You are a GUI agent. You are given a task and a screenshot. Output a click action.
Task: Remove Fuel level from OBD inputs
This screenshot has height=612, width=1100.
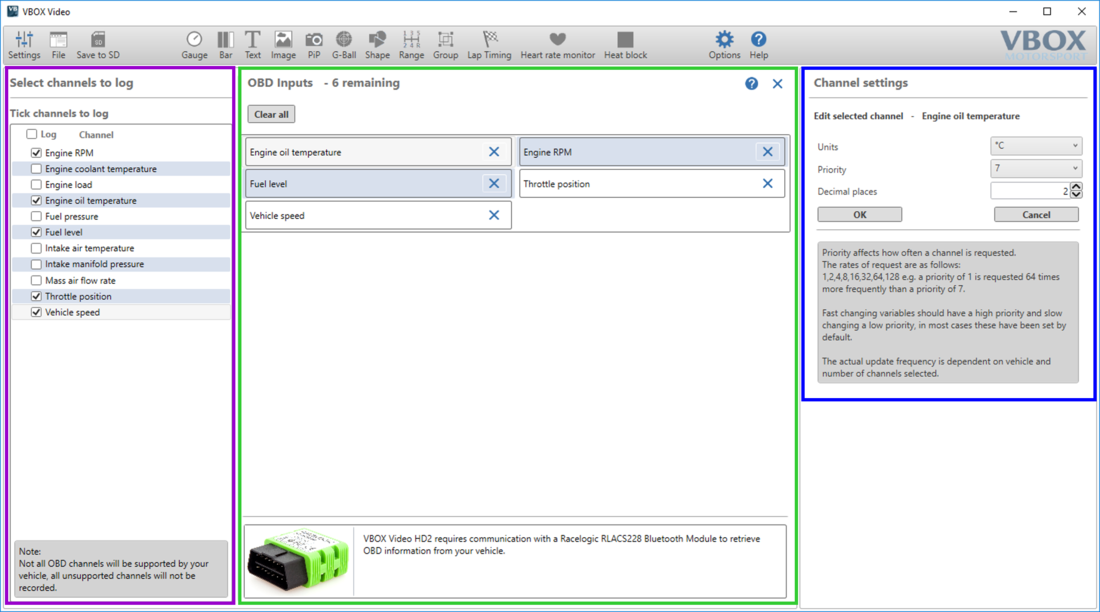coord(494,183)
